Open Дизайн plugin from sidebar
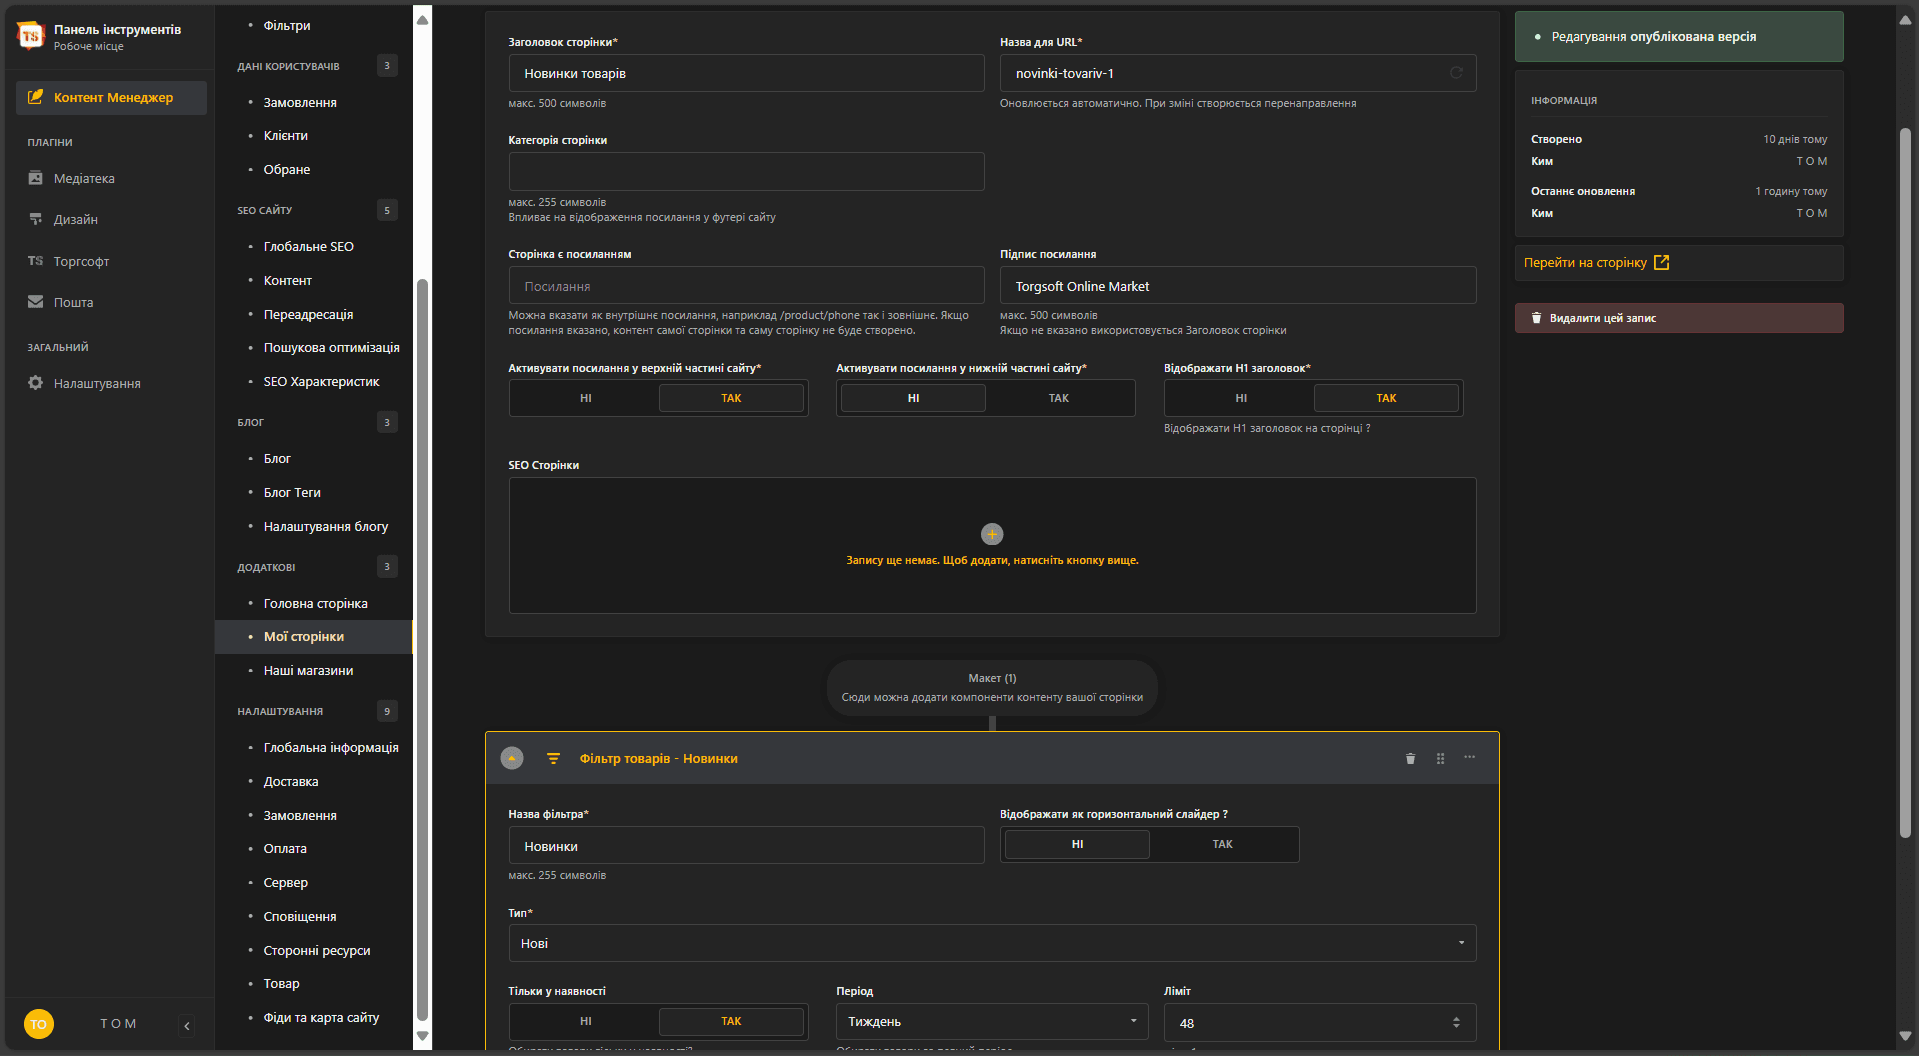Image resolution: width=1919 pixels, height=1056 pixels. [x=75, y=219]
